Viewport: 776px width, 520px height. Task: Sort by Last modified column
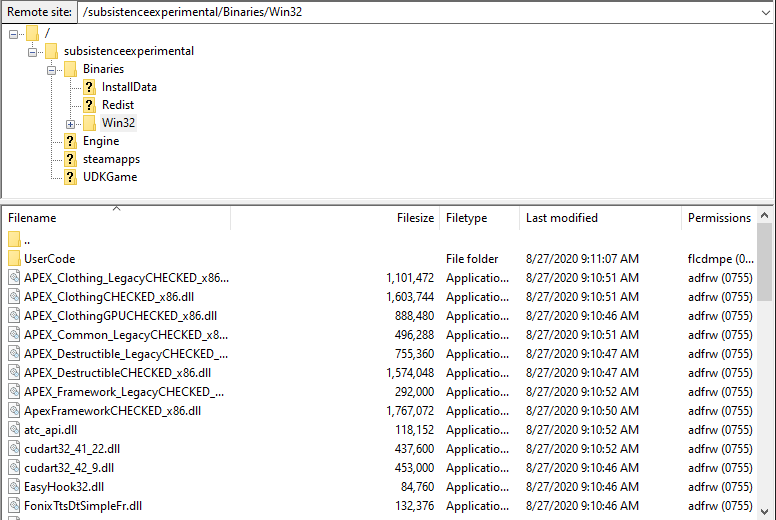600,218
